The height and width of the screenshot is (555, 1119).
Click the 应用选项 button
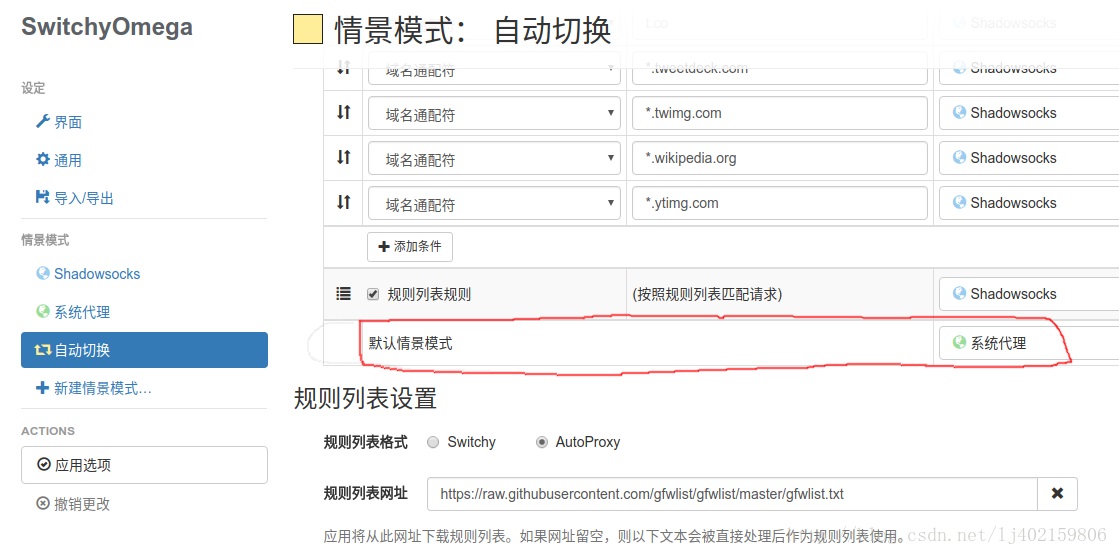[144, 465]
